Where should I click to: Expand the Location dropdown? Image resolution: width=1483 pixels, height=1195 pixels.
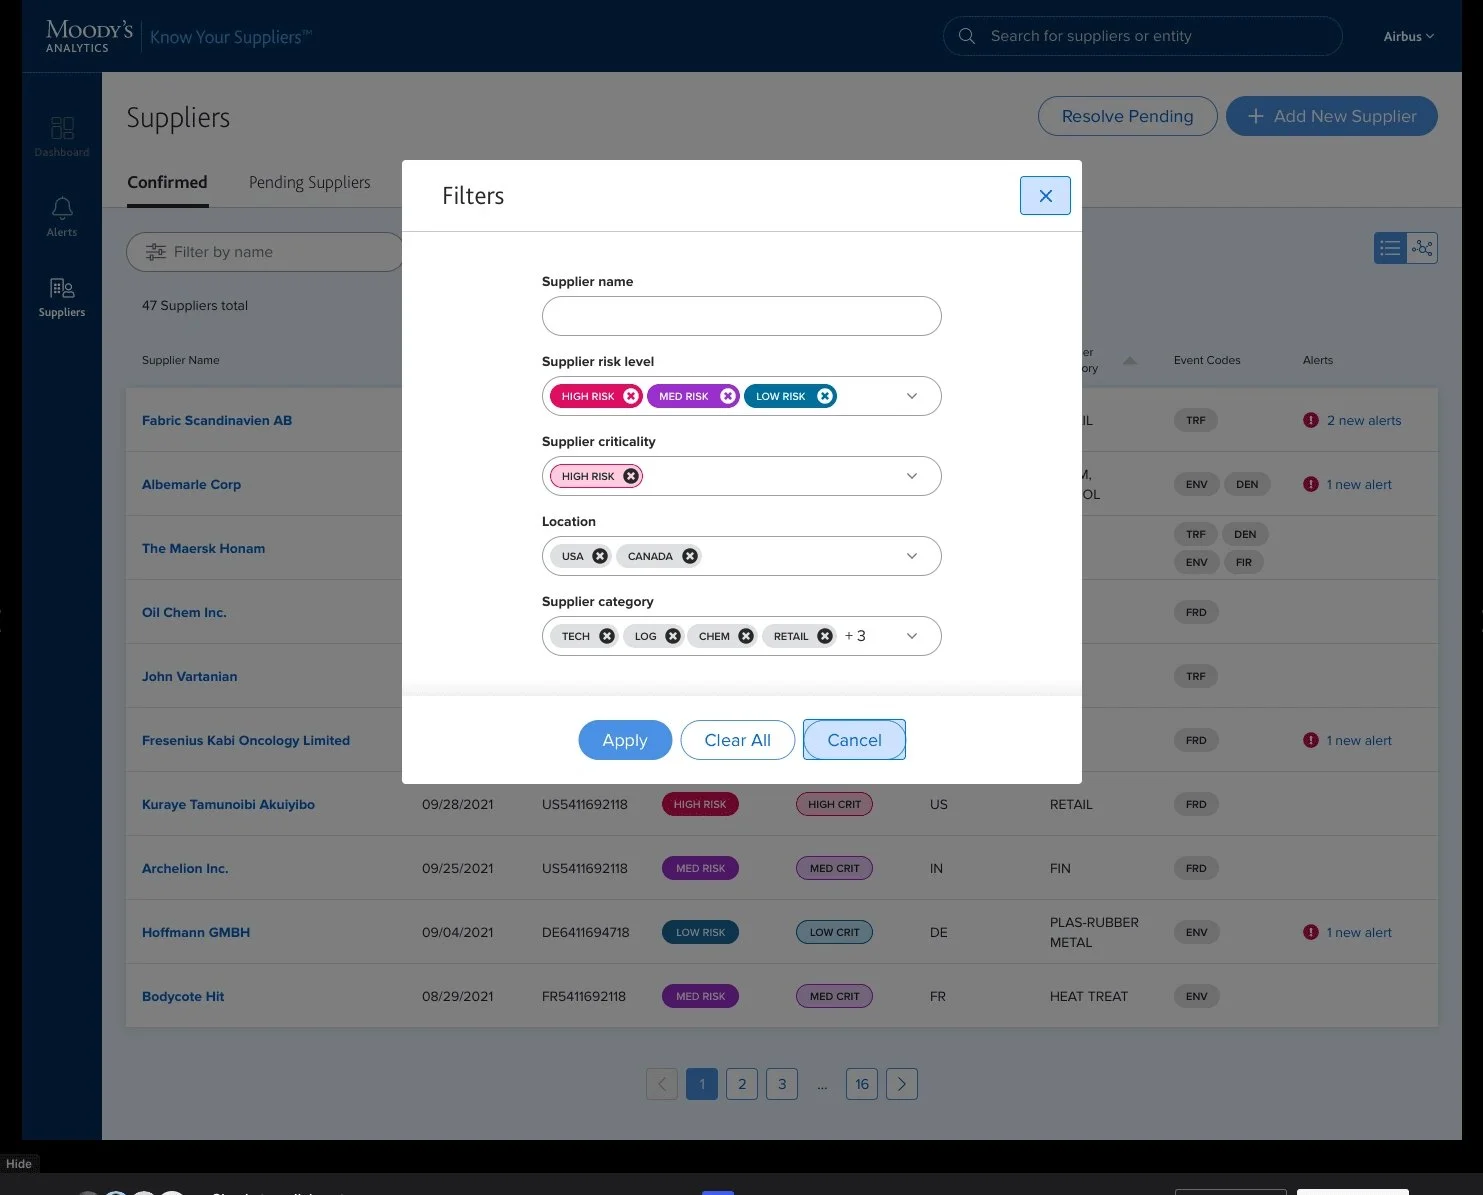click(912, 556)
